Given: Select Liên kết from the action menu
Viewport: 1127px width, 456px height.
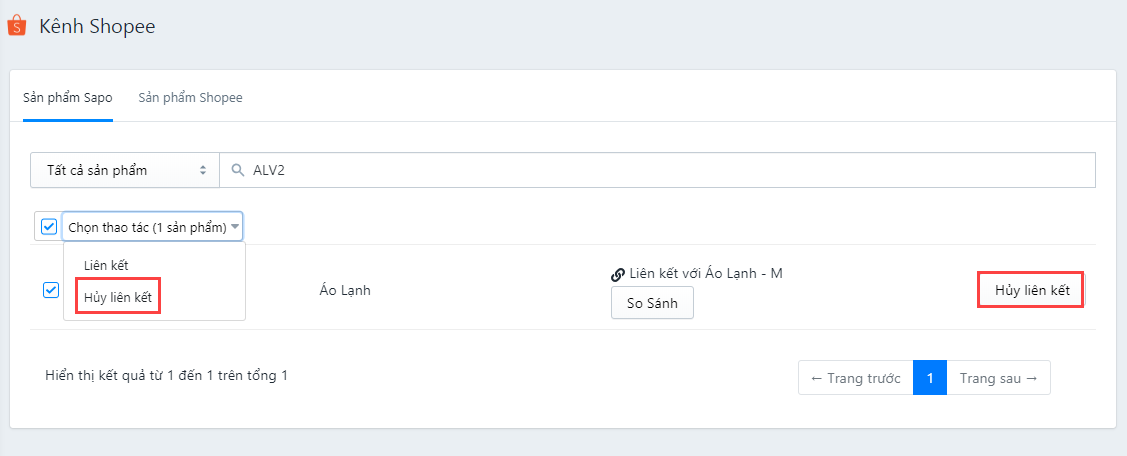Looking at the screenshot, I should tap(106, 265).
